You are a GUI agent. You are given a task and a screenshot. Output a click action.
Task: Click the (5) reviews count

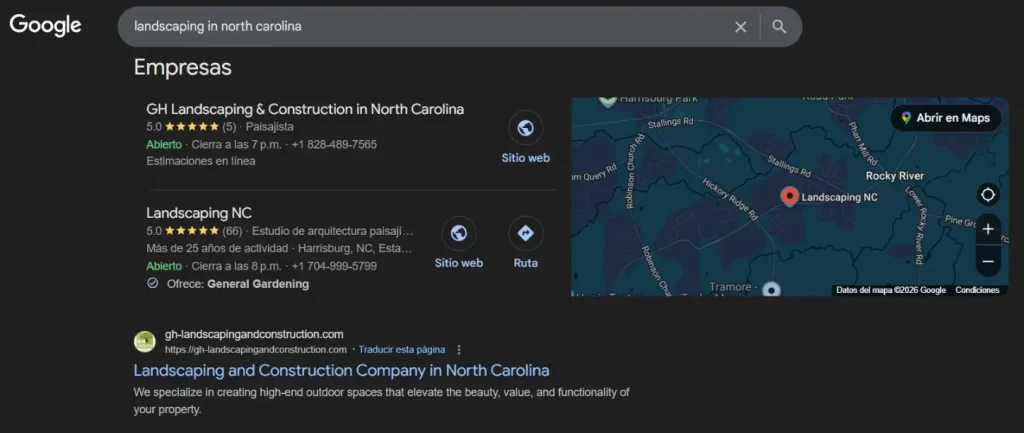pos(229,127)
